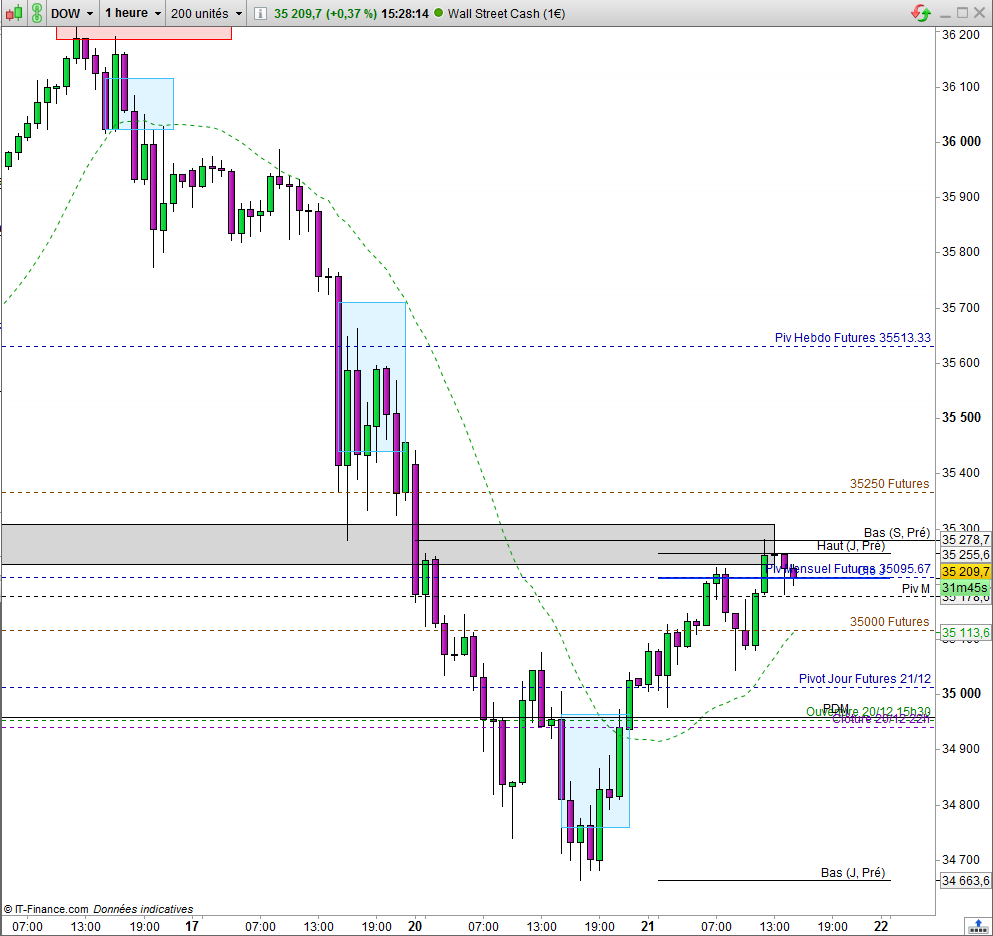Click the yellow 35 209,7 current price tag
993x936 pixels.
[x=965, y=572]
